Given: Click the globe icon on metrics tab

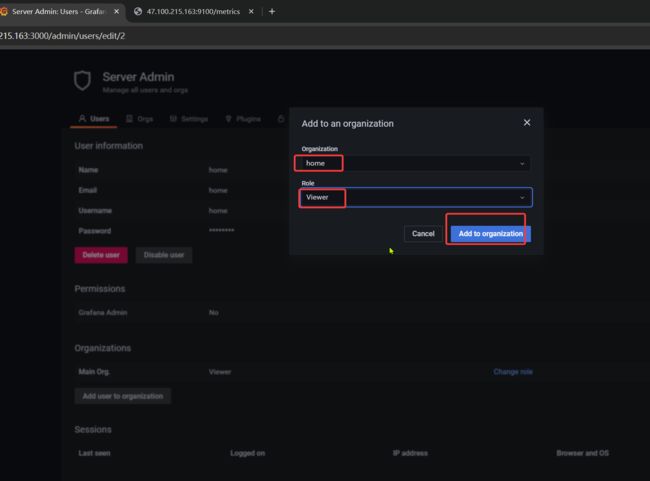Looking at the screenshot, I should tap(138, 12).
